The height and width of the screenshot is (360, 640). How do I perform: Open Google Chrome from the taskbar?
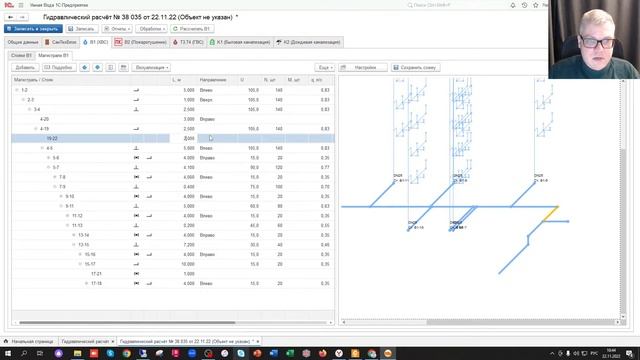pos(127,353)
